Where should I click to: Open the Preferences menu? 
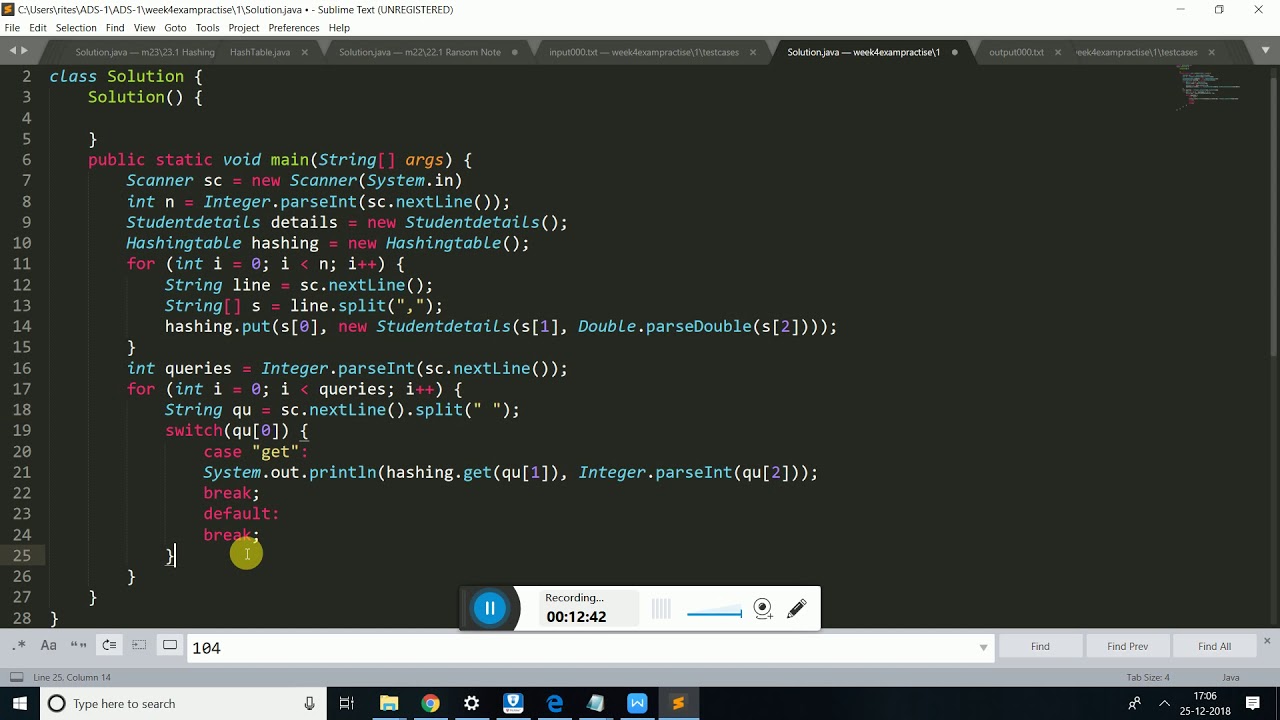click(294, 28)
